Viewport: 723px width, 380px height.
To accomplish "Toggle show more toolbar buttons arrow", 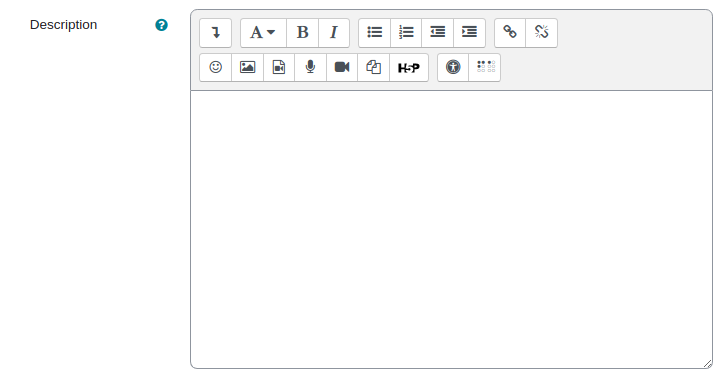I will point(215,33).
